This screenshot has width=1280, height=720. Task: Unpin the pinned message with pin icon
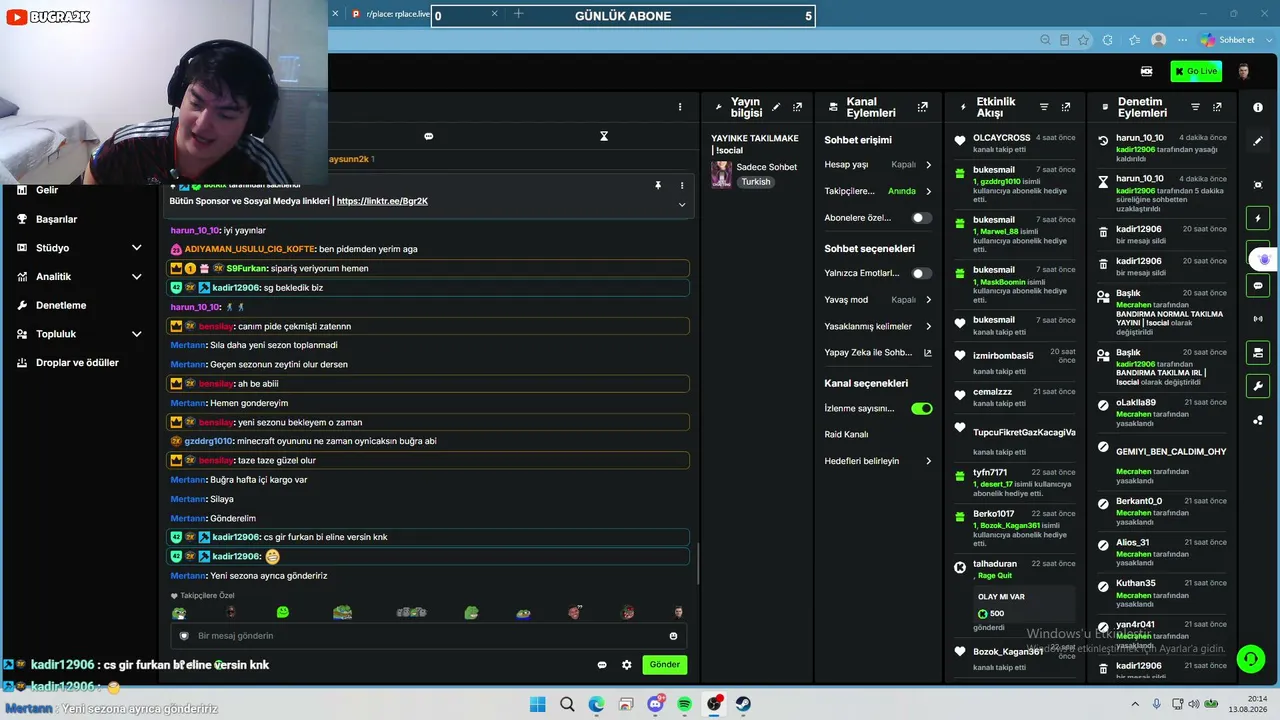[x=658, y=185]
